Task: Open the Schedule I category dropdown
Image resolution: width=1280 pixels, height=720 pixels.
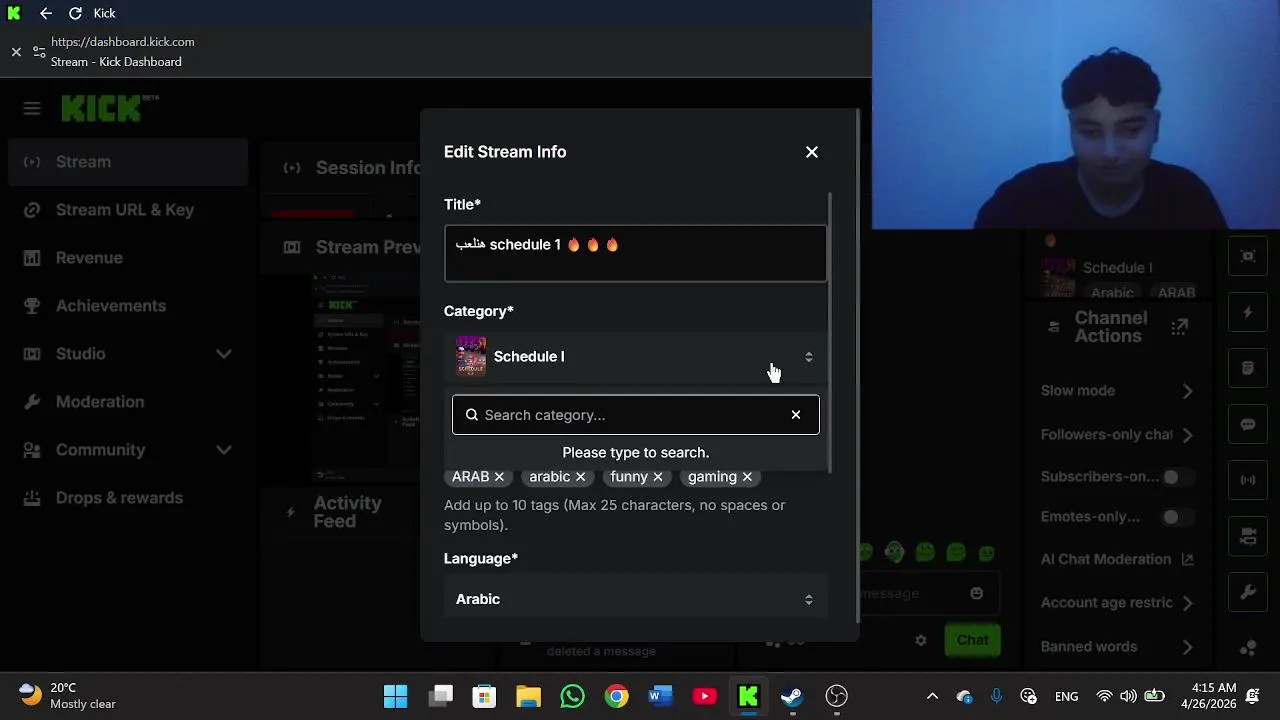Action: click(x=635, y=357)
